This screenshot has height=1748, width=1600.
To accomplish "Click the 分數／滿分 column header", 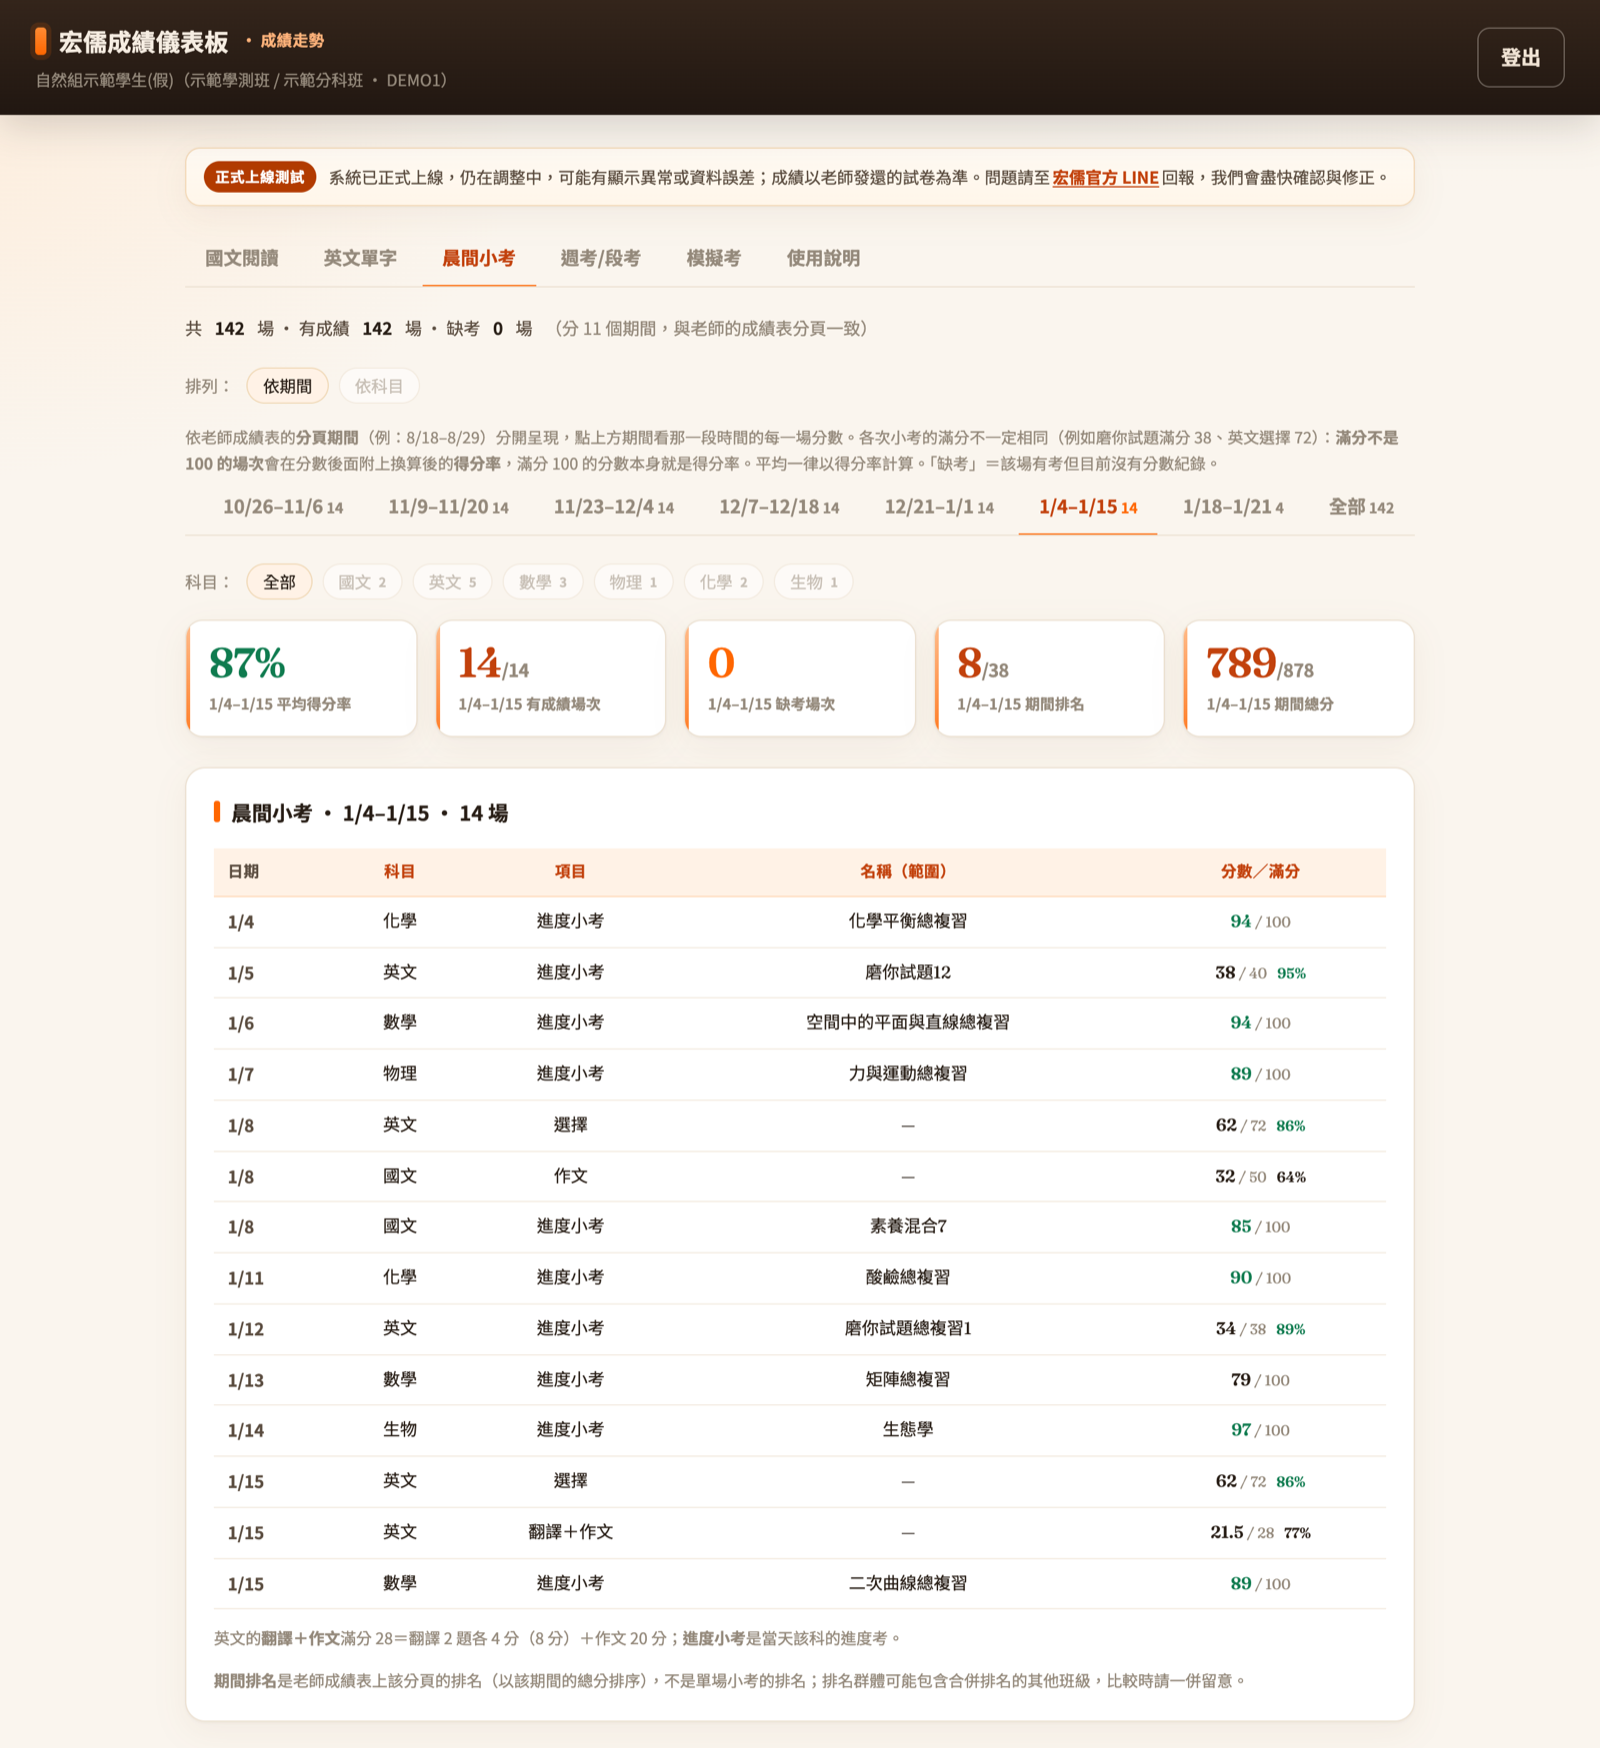I will pyautogui.click(x=1260, y=871).
